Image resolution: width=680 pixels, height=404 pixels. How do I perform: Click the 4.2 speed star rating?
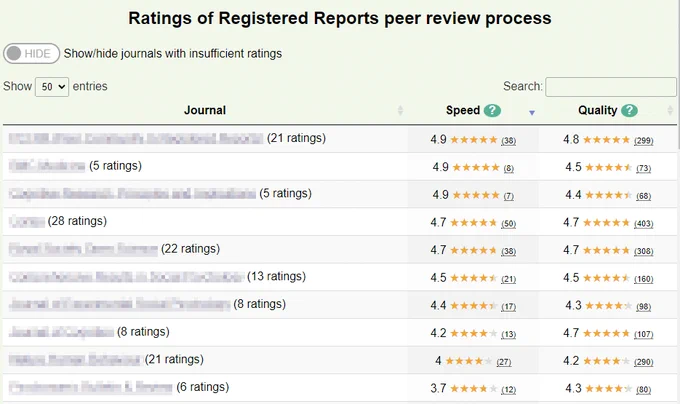point(474,333)
